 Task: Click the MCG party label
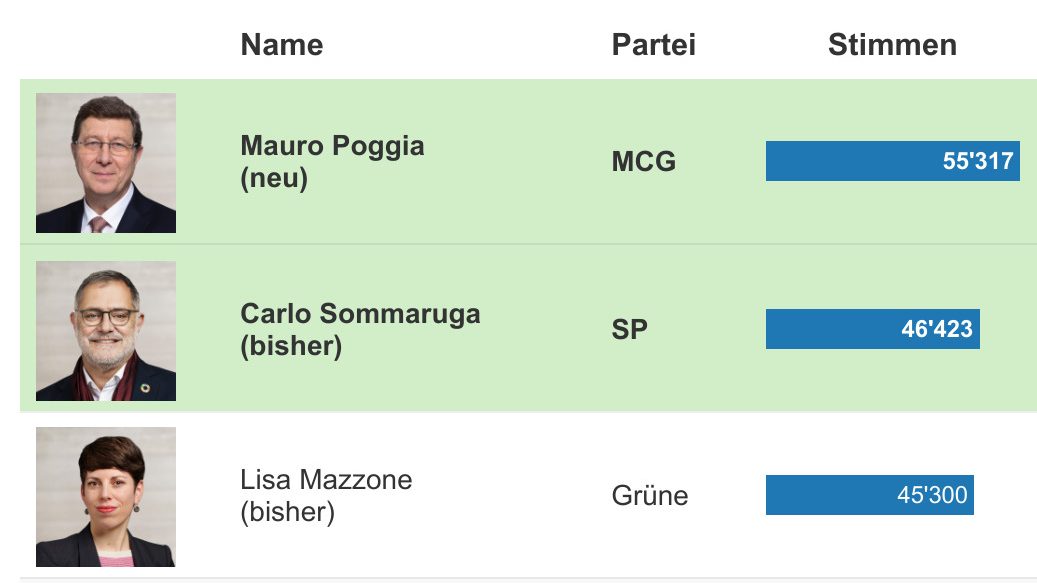click(x=644, y=162)
